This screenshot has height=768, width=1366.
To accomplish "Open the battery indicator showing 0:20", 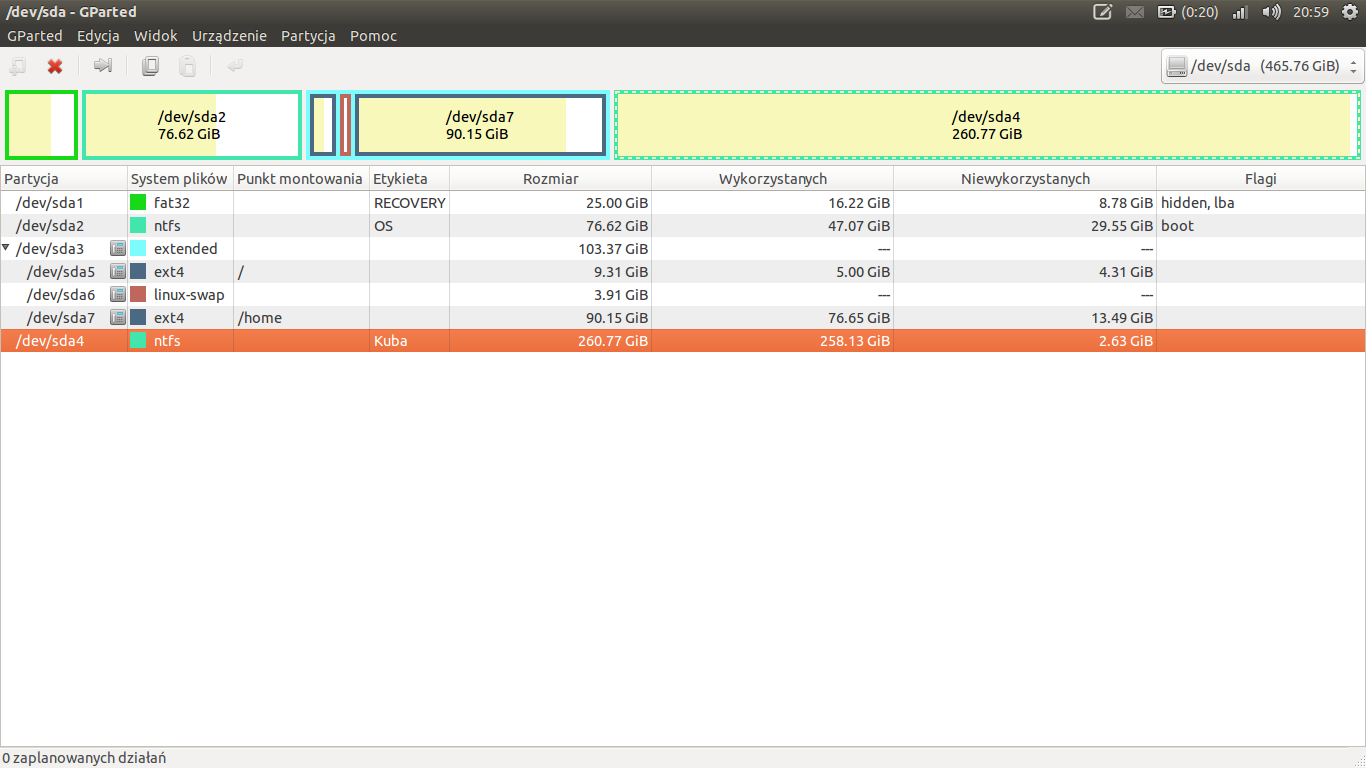I will click(1188, 12).
